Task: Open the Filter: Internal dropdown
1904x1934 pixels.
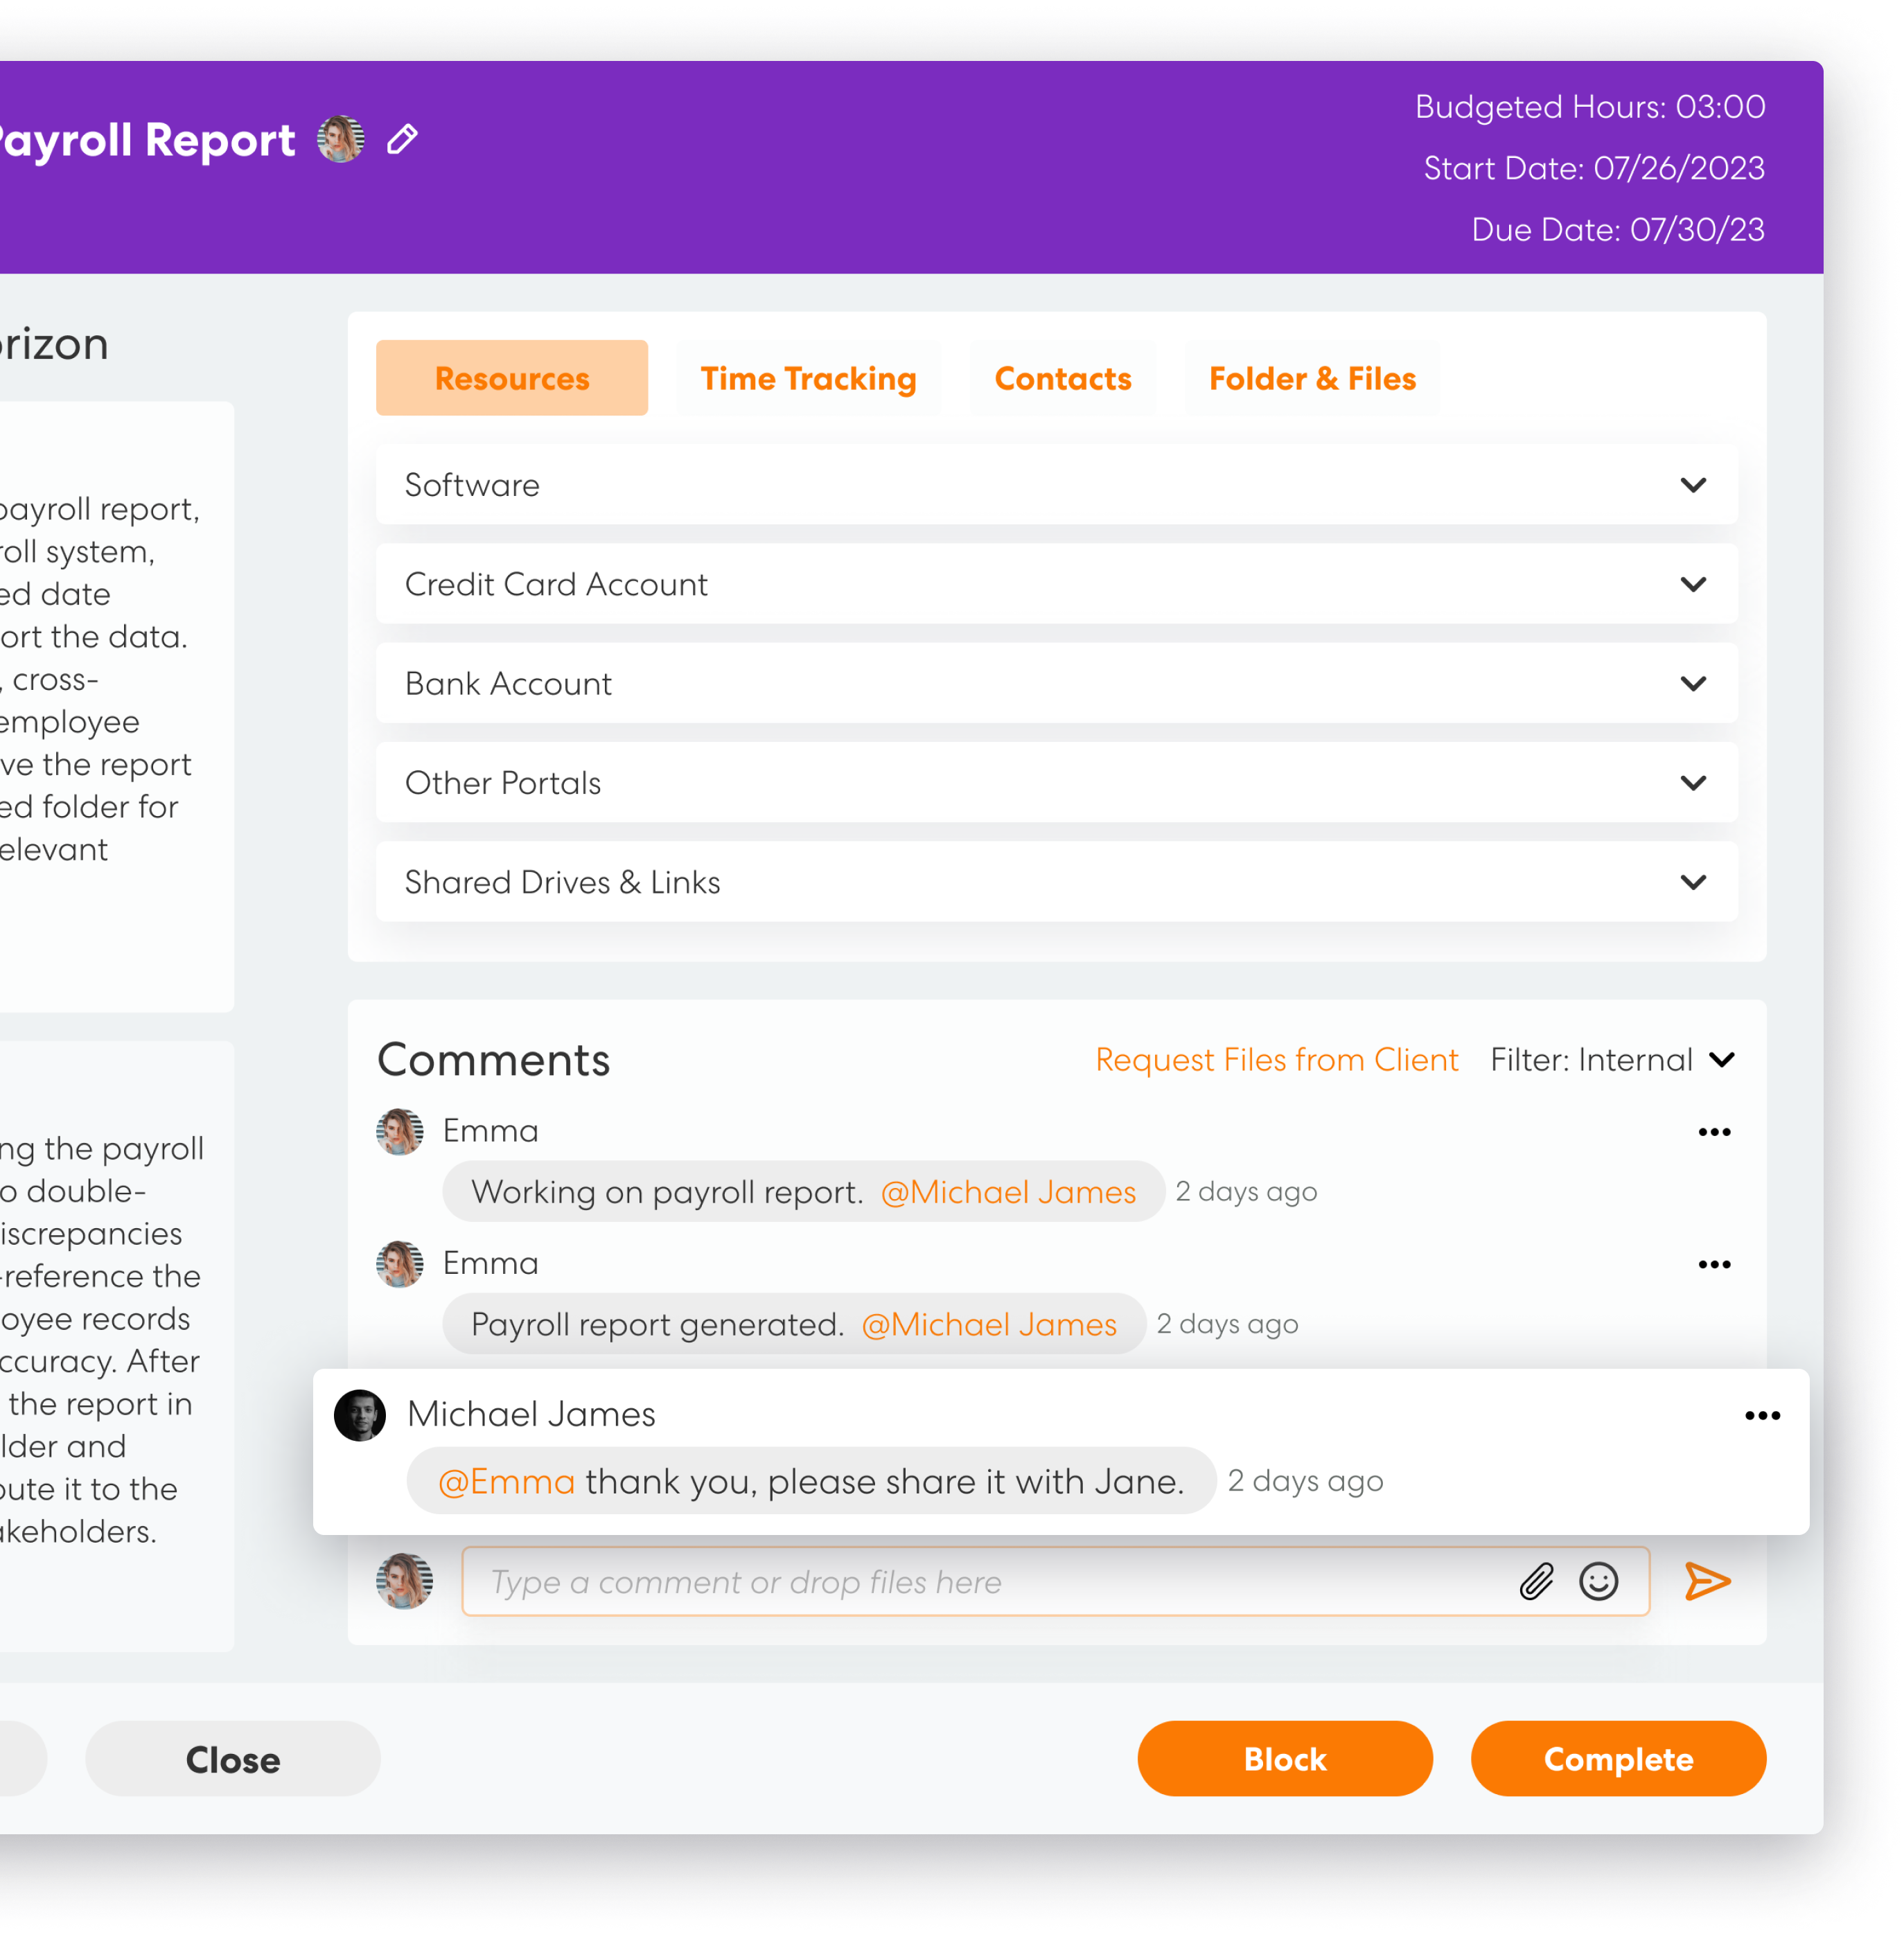Action: point(1612,1060)
